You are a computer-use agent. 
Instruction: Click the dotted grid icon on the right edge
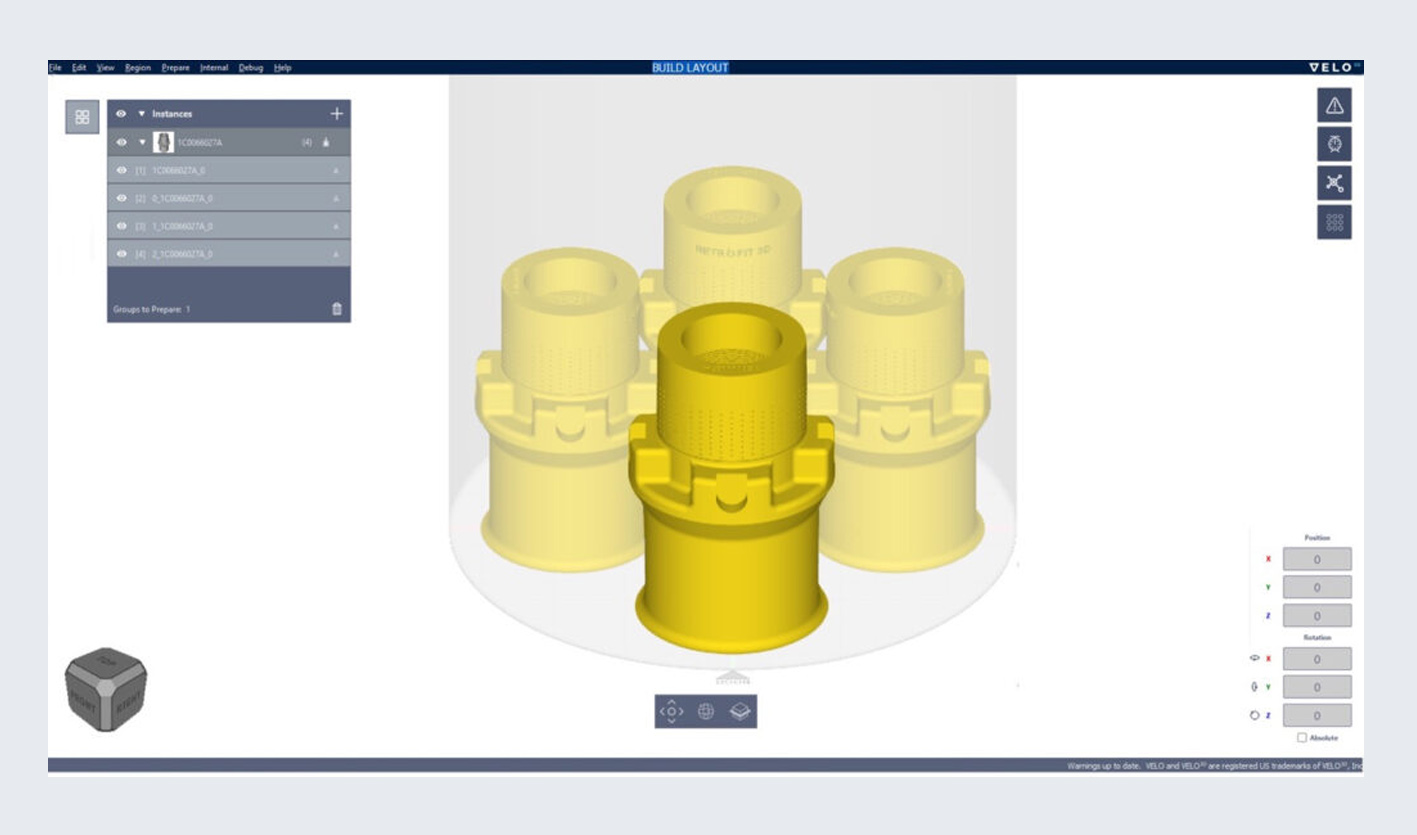1336,222
